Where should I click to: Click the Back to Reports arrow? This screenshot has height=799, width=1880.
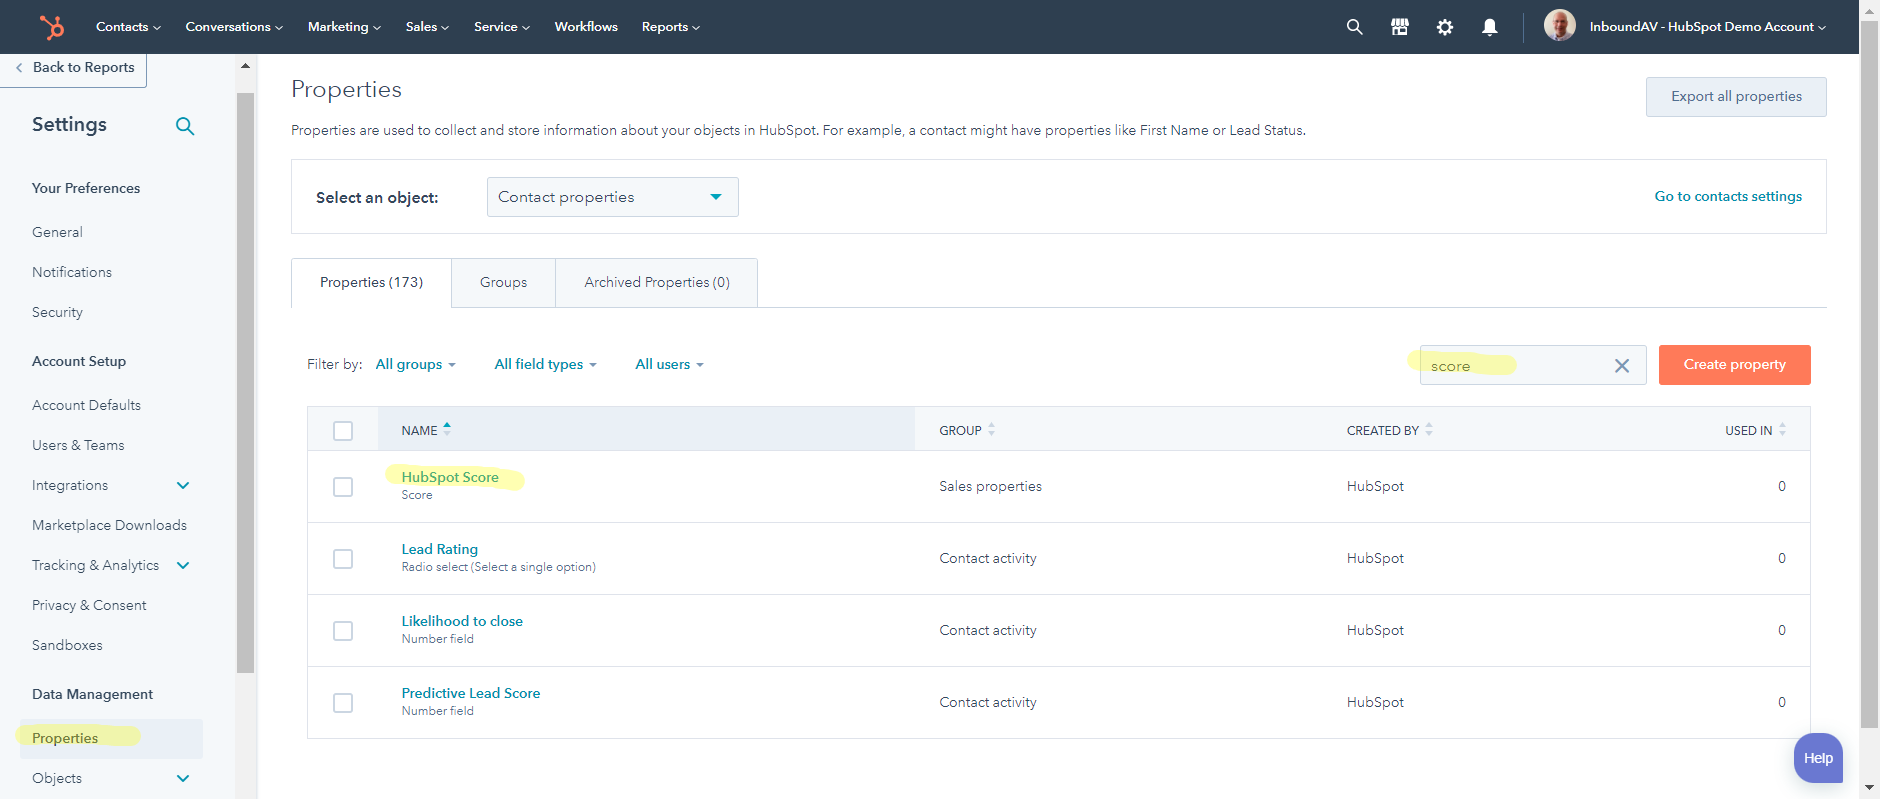[x=19, y=68]
